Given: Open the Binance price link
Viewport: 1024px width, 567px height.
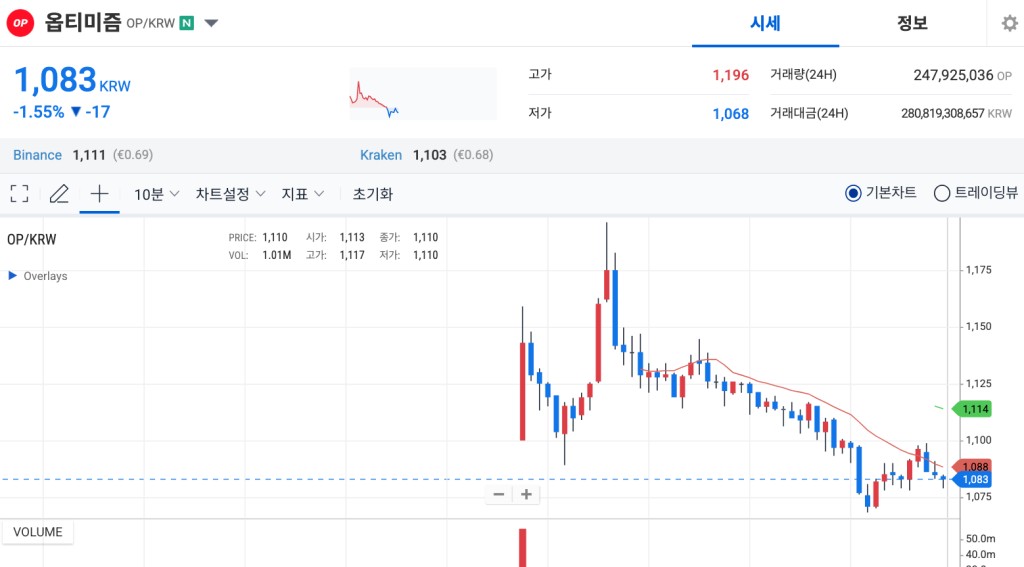Looking at the screenshot, I should coord(37,155).
